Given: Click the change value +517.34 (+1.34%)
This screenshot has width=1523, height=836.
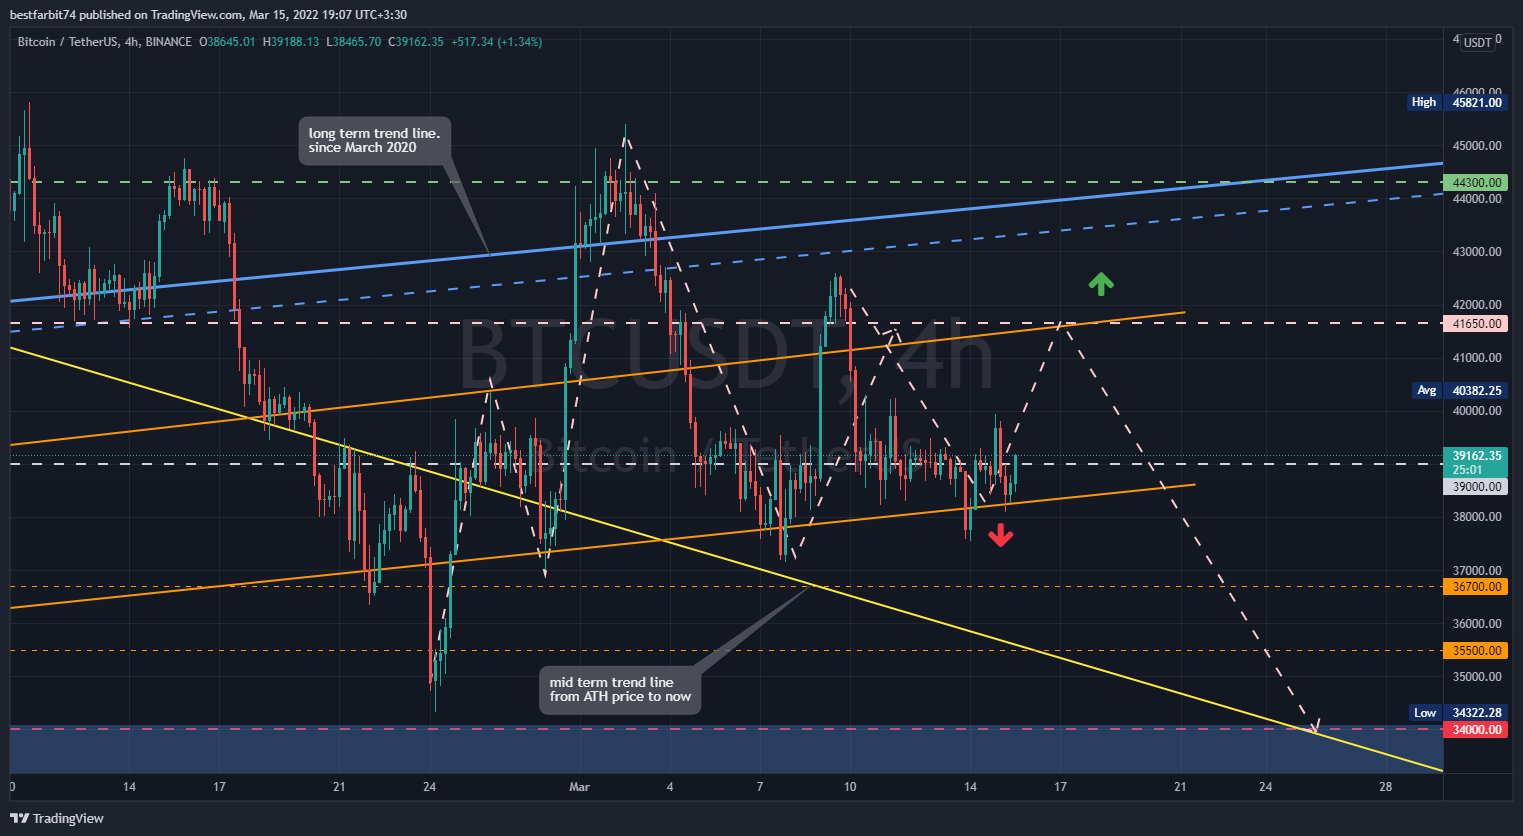Looking at the screenshot, I should (497, 42).
